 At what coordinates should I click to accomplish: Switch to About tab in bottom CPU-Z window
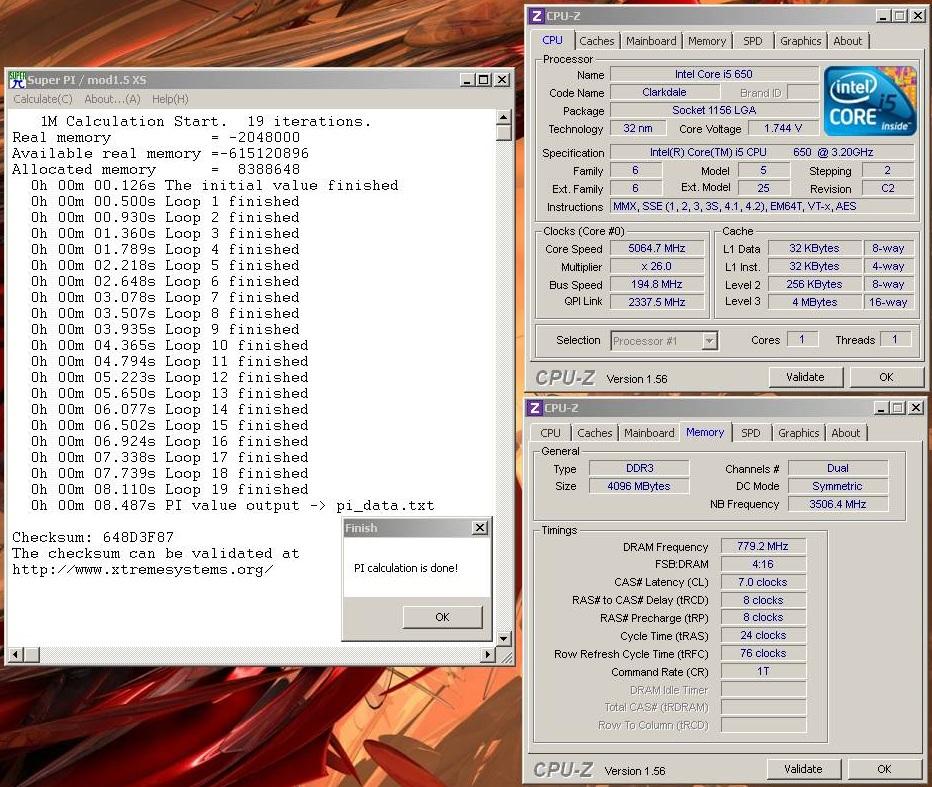click(x=845, y=433)
